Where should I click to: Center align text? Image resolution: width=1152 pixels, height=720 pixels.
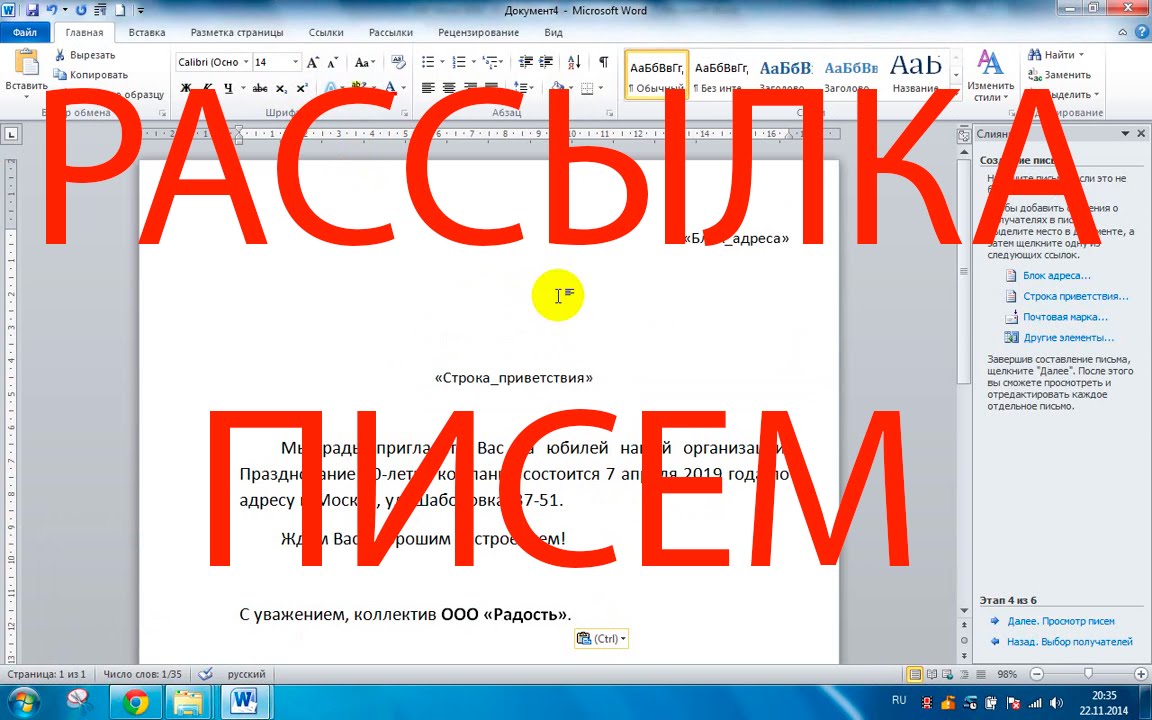point(449,88)
